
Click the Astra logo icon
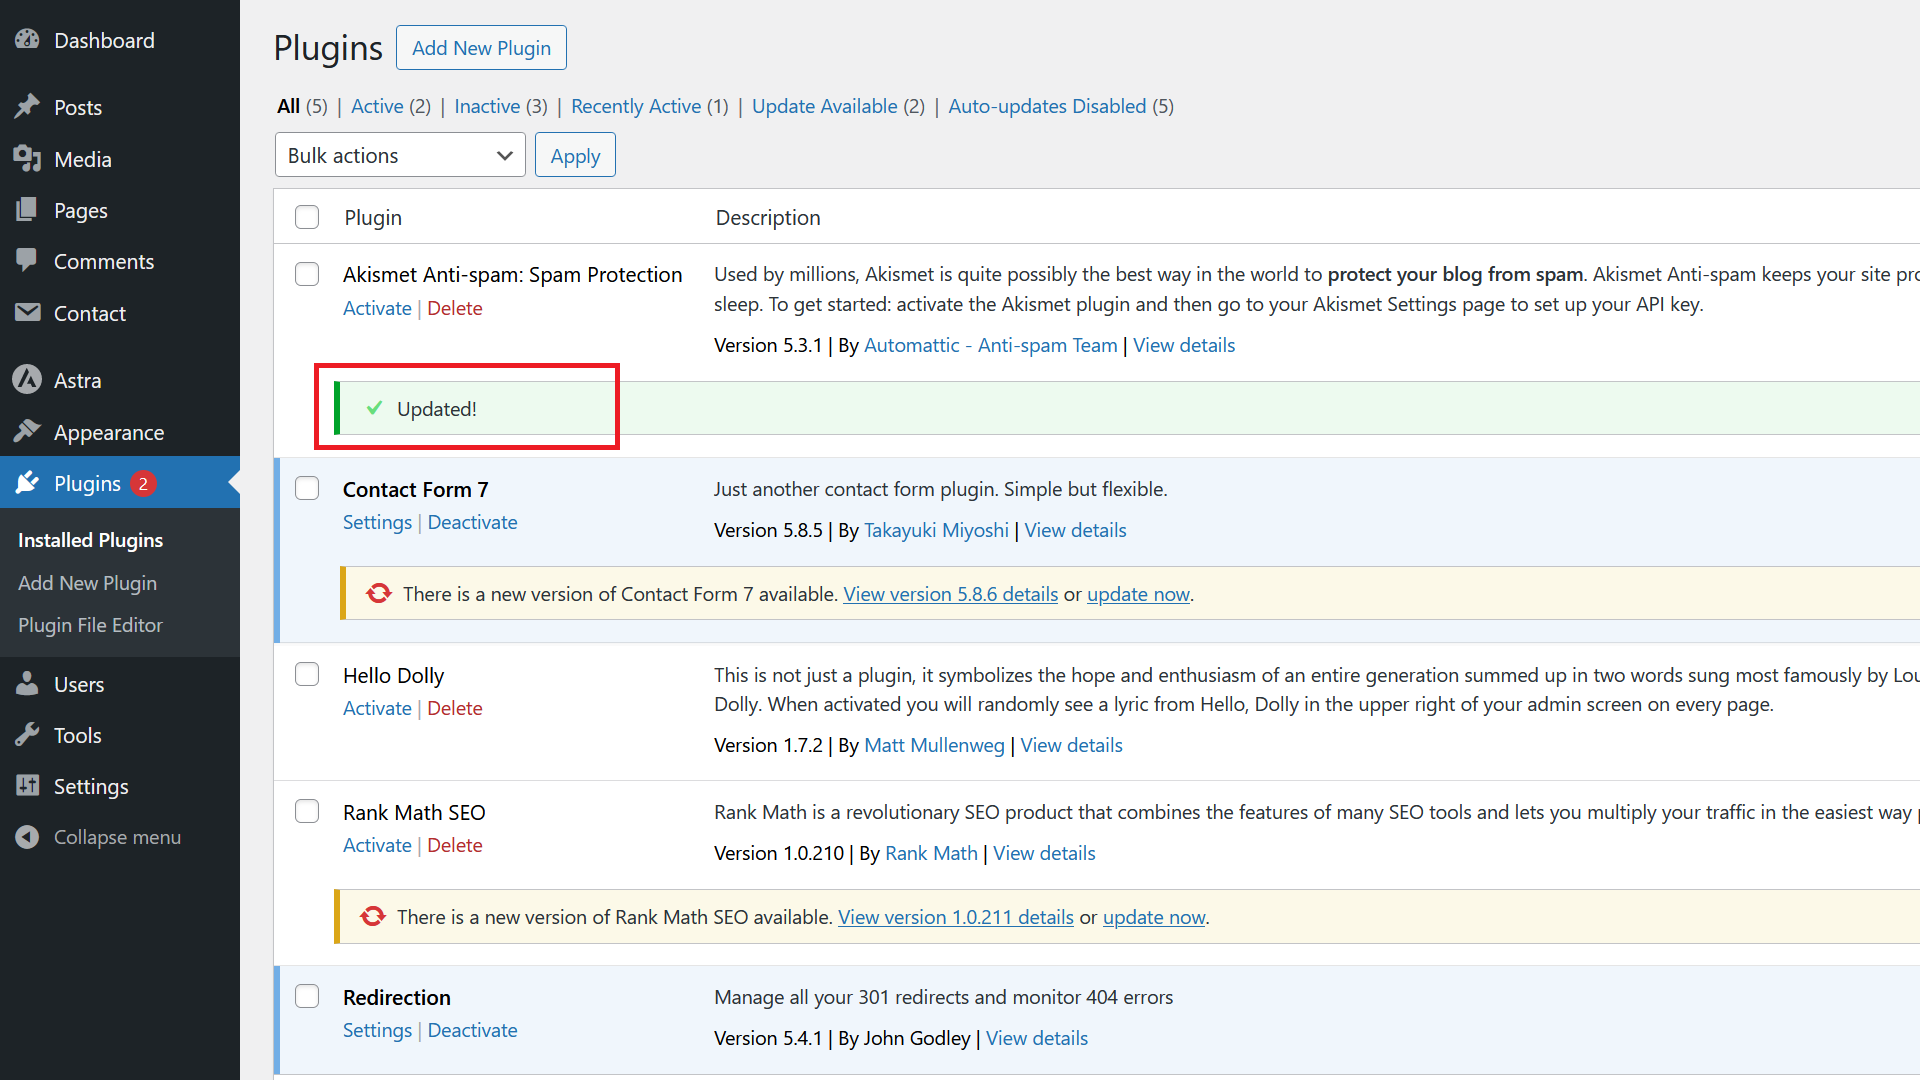27,380
